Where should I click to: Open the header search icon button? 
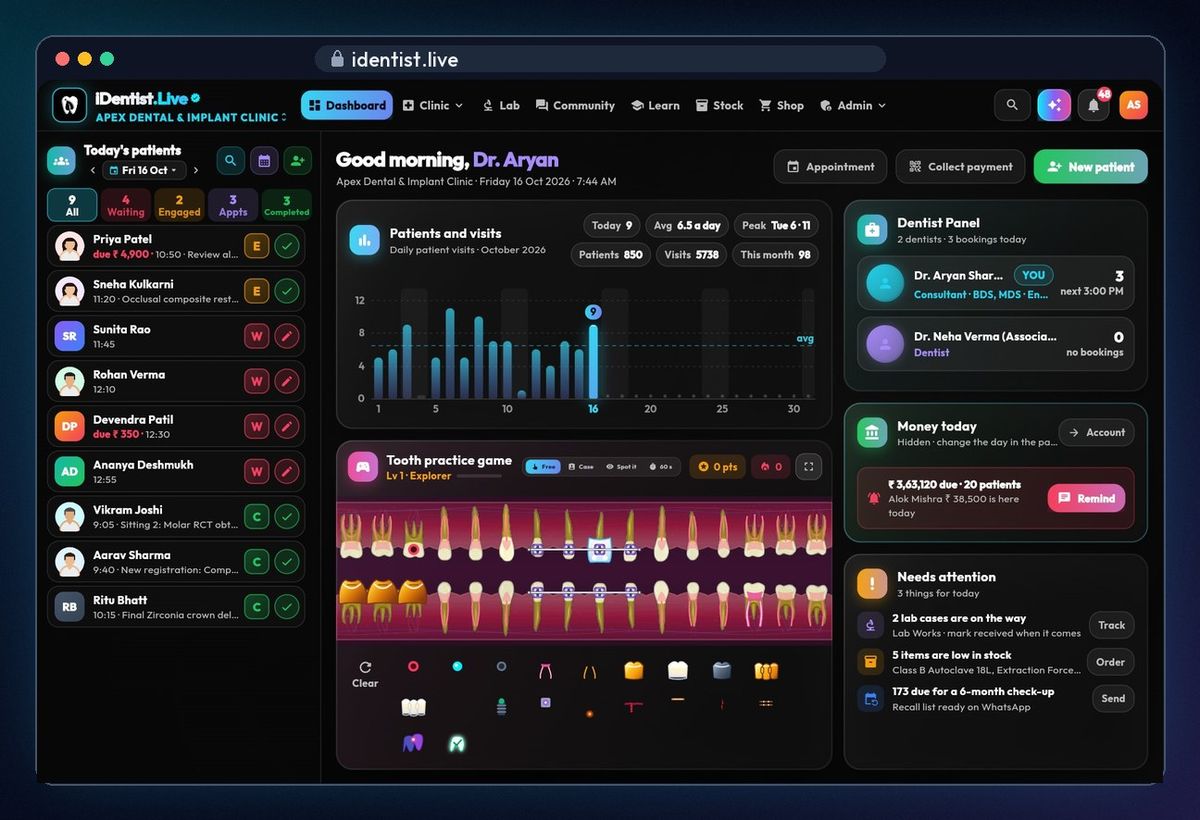pyautogui.click(x=1012, y=105)
